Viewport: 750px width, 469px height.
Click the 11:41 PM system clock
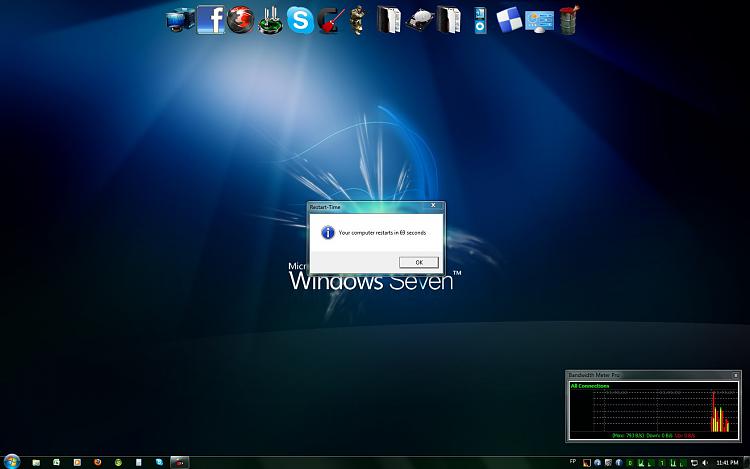click(727, 463)
